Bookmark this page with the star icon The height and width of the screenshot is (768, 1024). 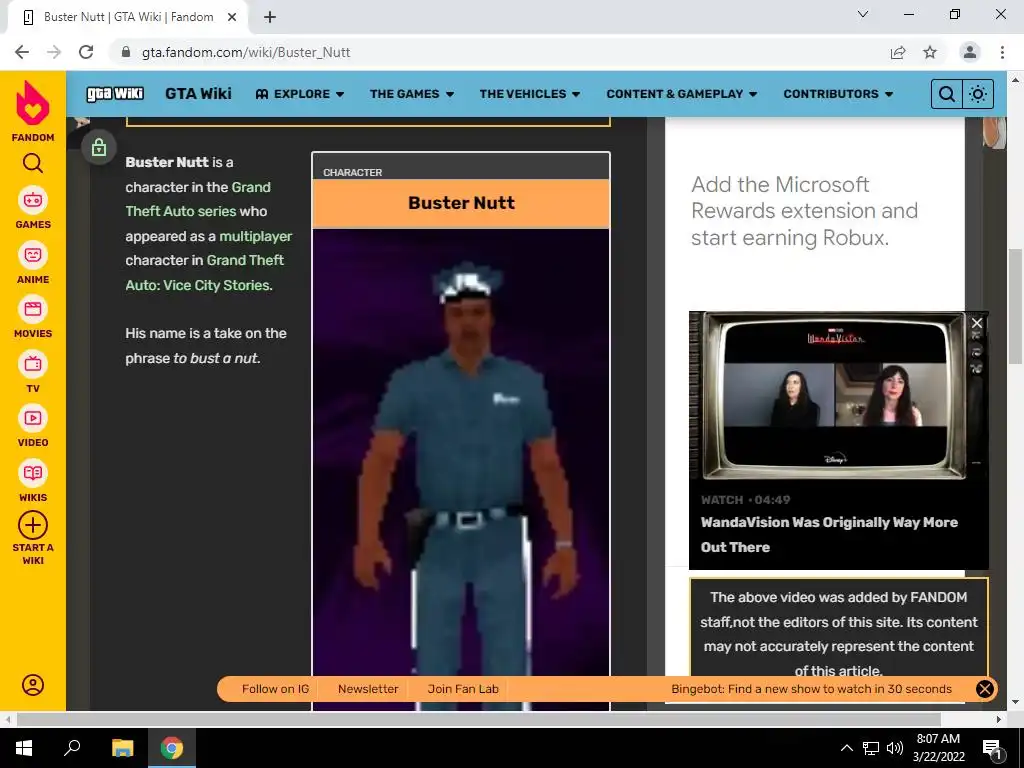[x=930, y=52]
